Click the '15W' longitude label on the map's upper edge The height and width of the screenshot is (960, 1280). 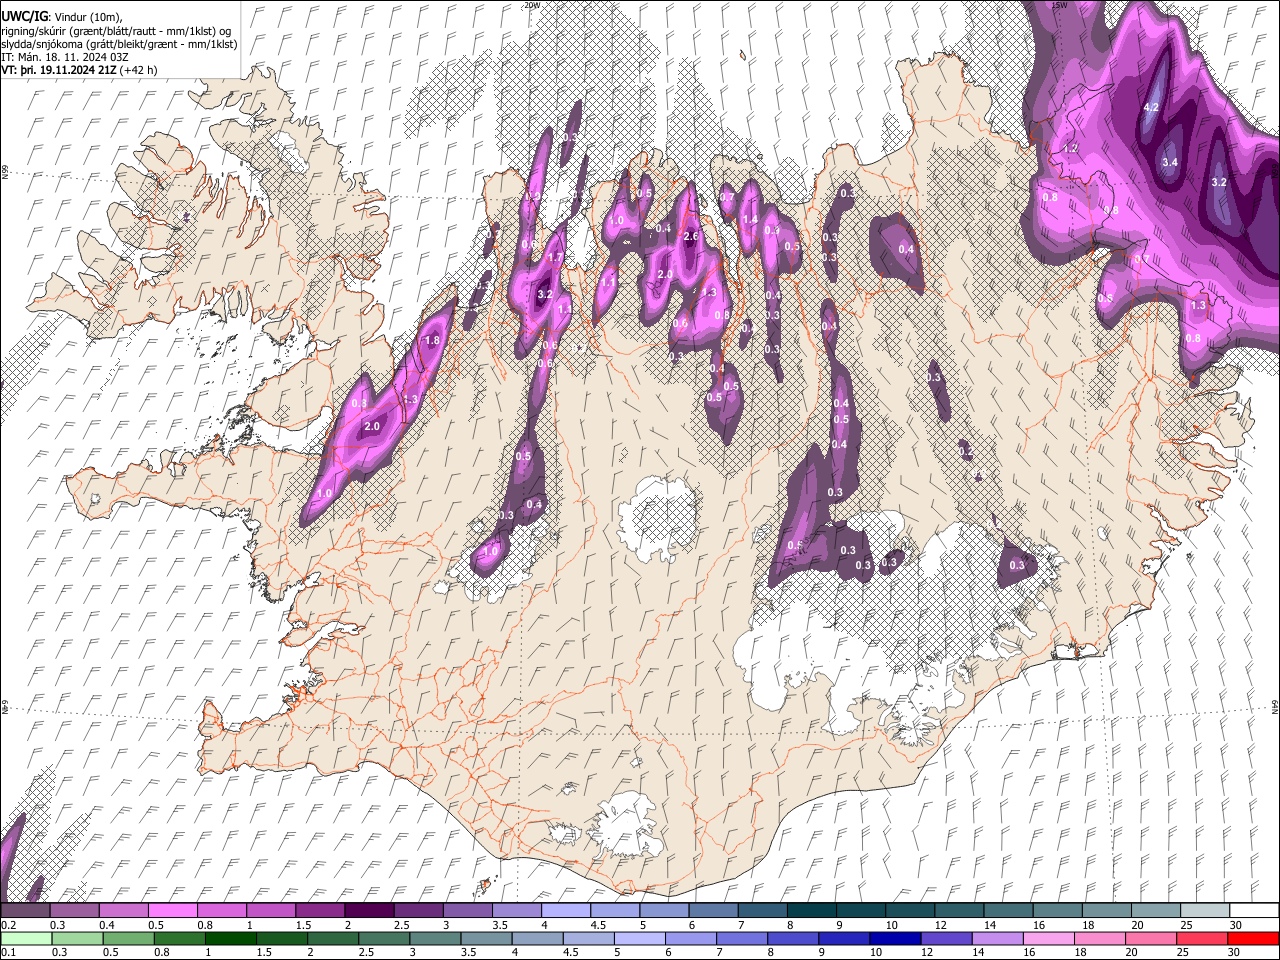(x=1060, y=5)
